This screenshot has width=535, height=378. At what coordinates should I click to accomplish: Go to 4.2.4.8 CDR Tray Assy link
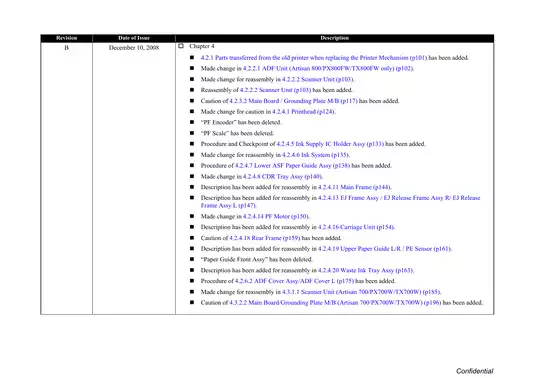[x=282, y=176]
